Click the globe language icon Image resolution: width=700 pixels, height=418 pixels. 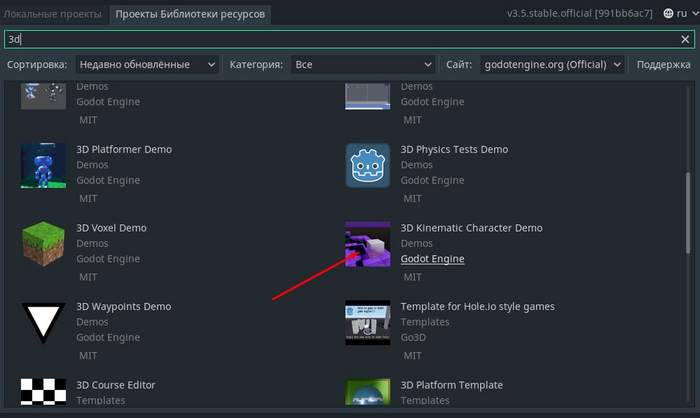tap(668, 13)
